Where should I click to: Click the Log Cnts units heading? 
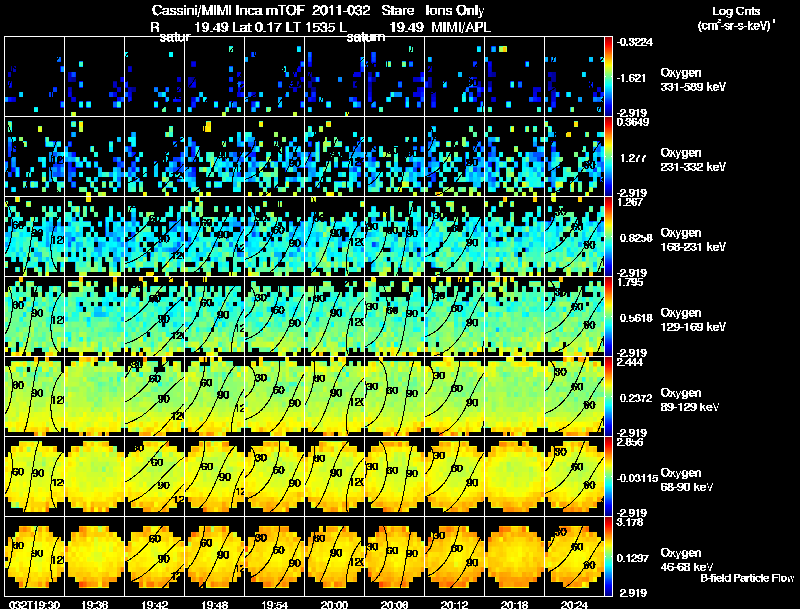tap(736, 18)
